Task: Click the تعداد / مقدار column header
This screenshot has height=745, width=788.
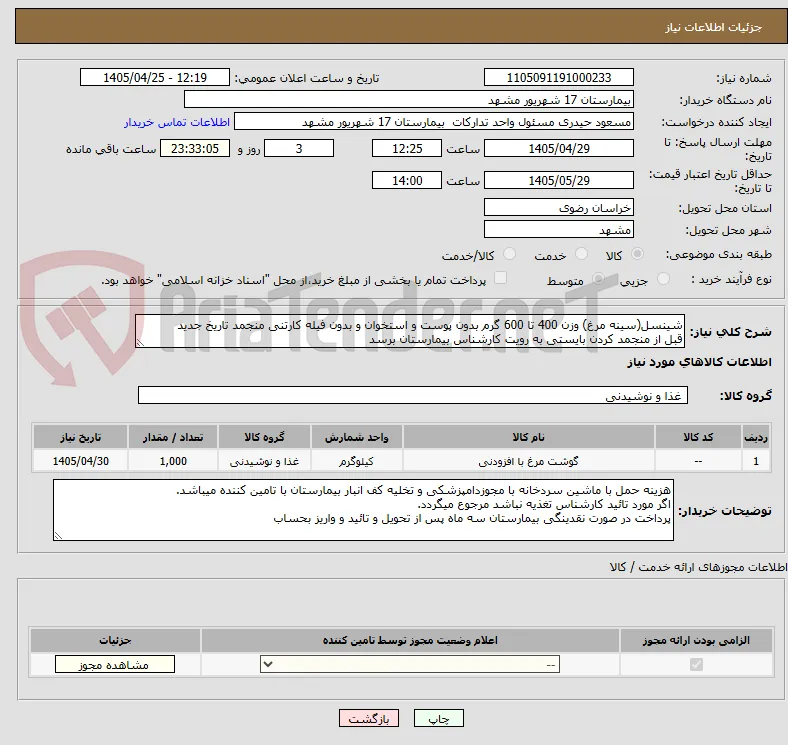Action: 173,437
